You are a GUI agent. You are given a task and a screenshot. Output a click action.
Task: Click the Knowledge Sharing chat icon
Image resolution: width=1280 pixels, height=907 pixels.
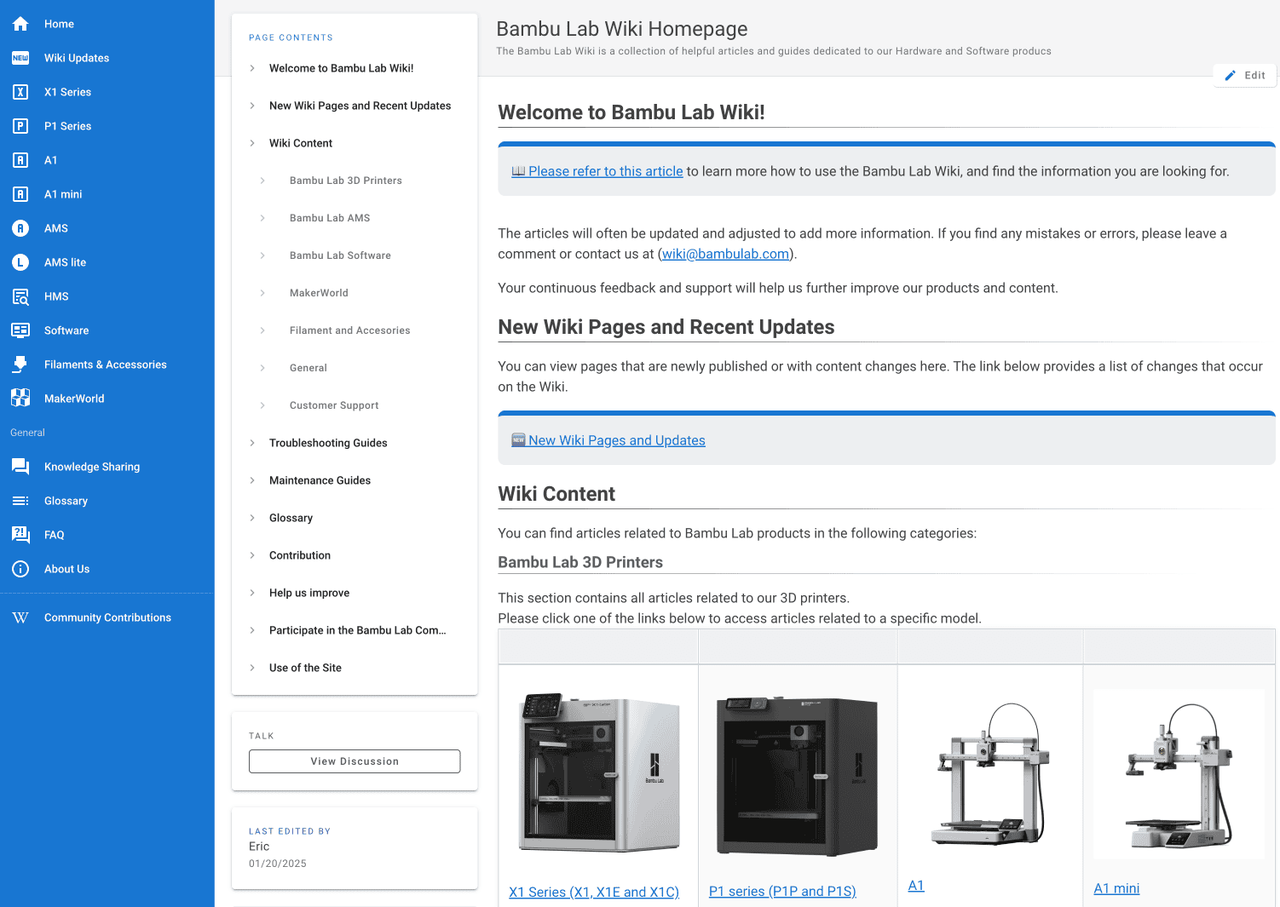(x=20, y=467)
